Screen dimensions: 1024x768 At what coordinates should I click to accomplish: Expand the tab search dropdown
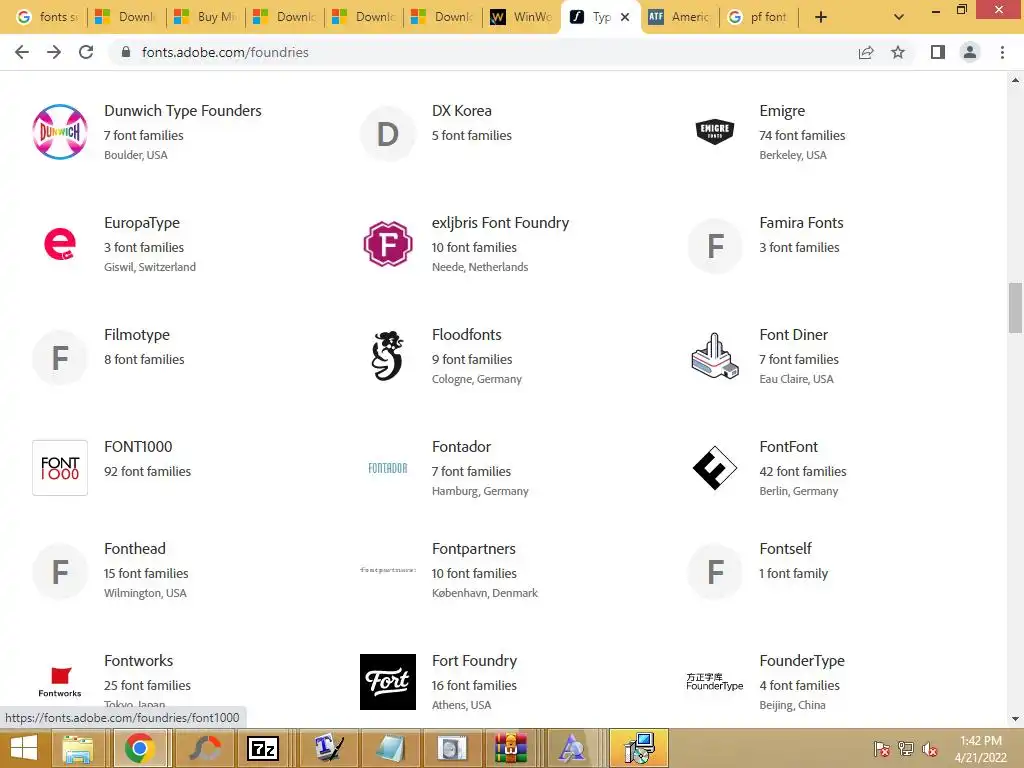[x=899, y=17]
